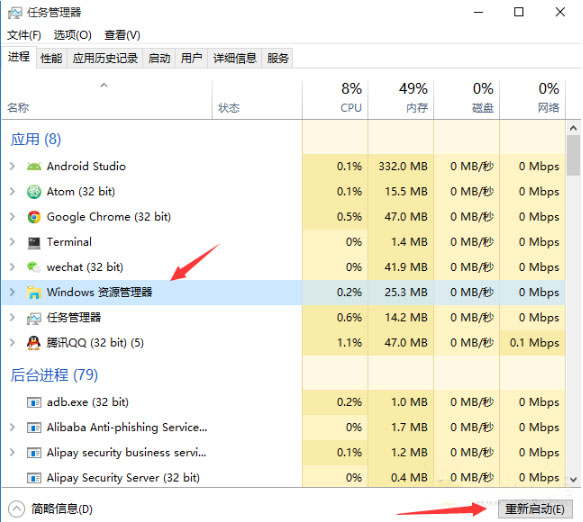The height and width of the screenshot is (522, 583).
Task: Click the Task Manager title bar icon
Action: coord(15,13)
